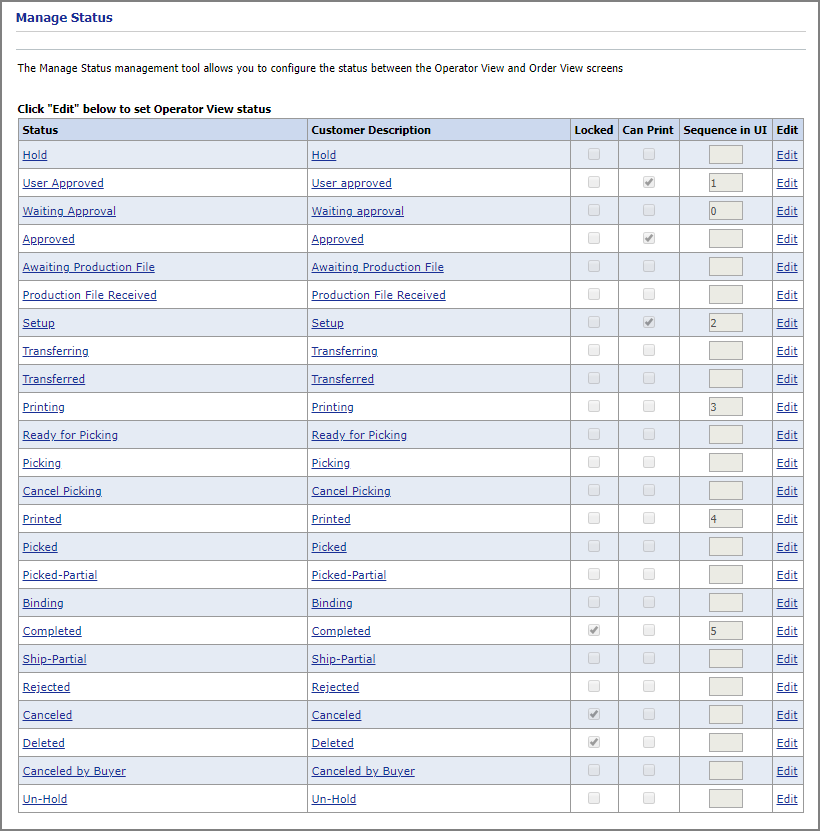Click the Manage Status page title
Screen dimensions: 820x831
[64, 17]
